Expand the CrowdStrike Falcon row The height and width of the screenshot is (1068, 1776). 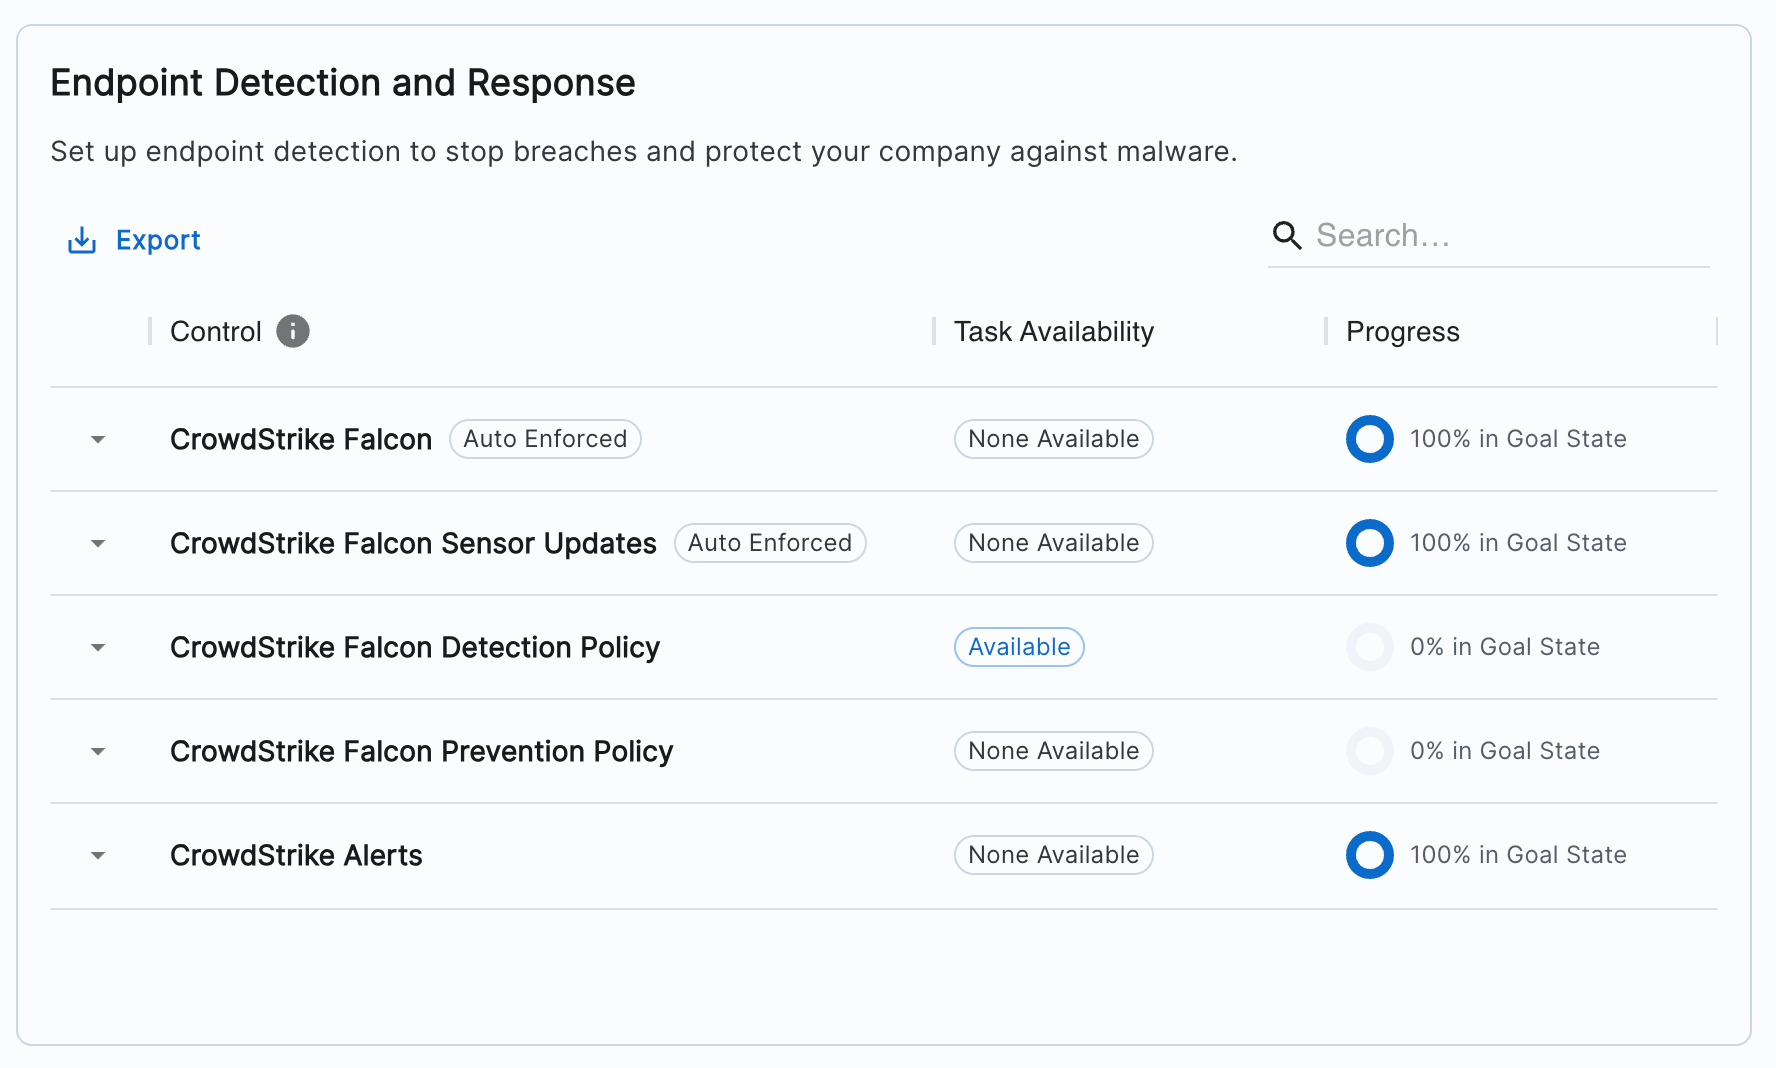tap(98, 440)
